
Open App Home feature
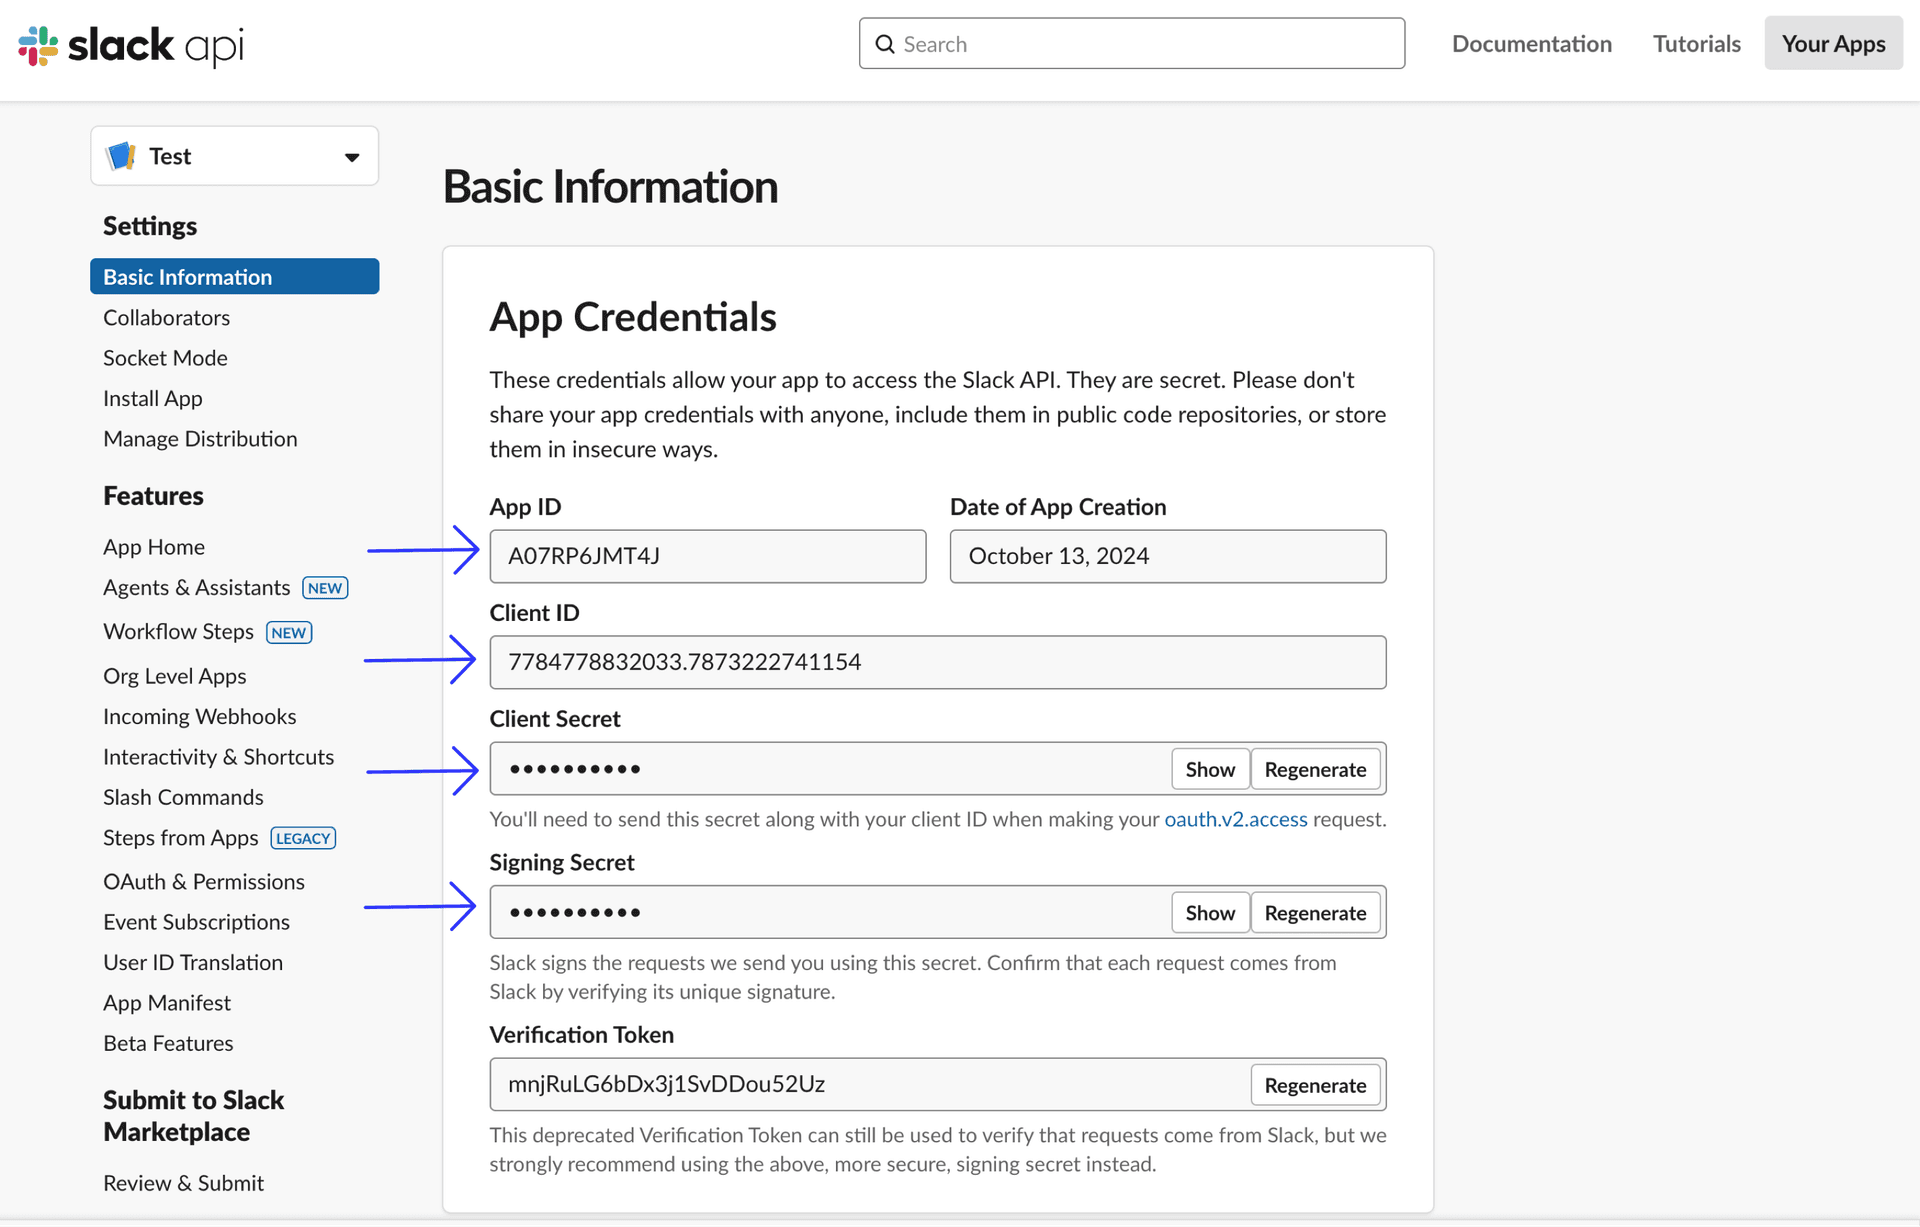coord(154,547)
